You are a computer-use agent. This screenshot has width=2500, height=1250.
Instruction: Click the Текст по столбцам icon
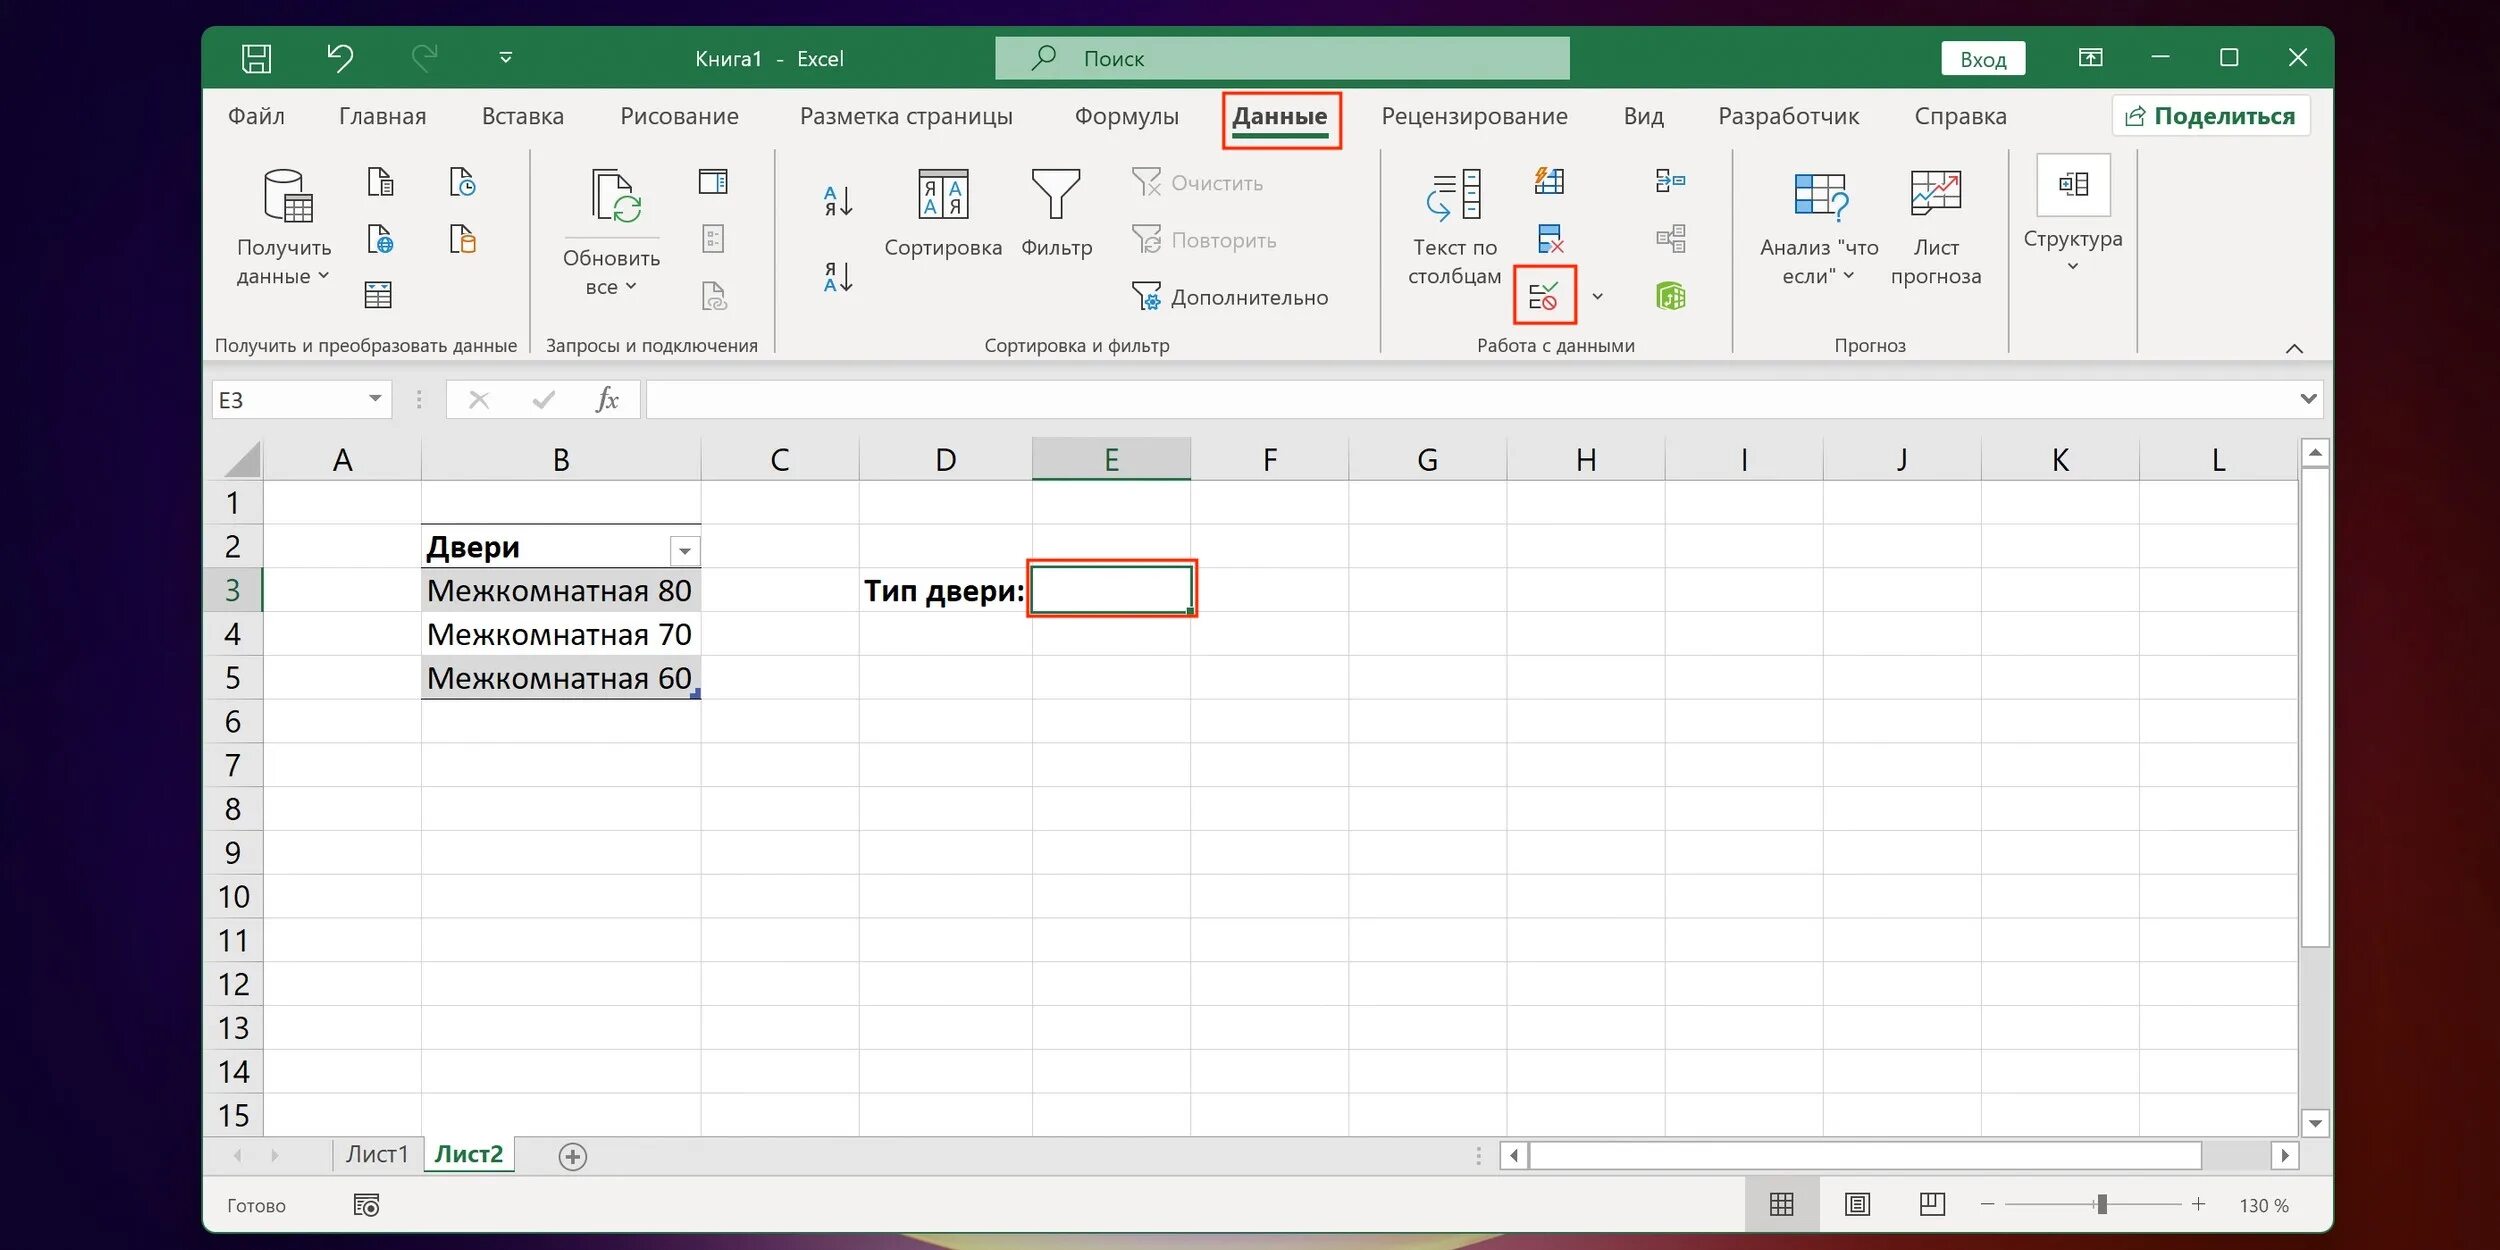[1454, 195]
